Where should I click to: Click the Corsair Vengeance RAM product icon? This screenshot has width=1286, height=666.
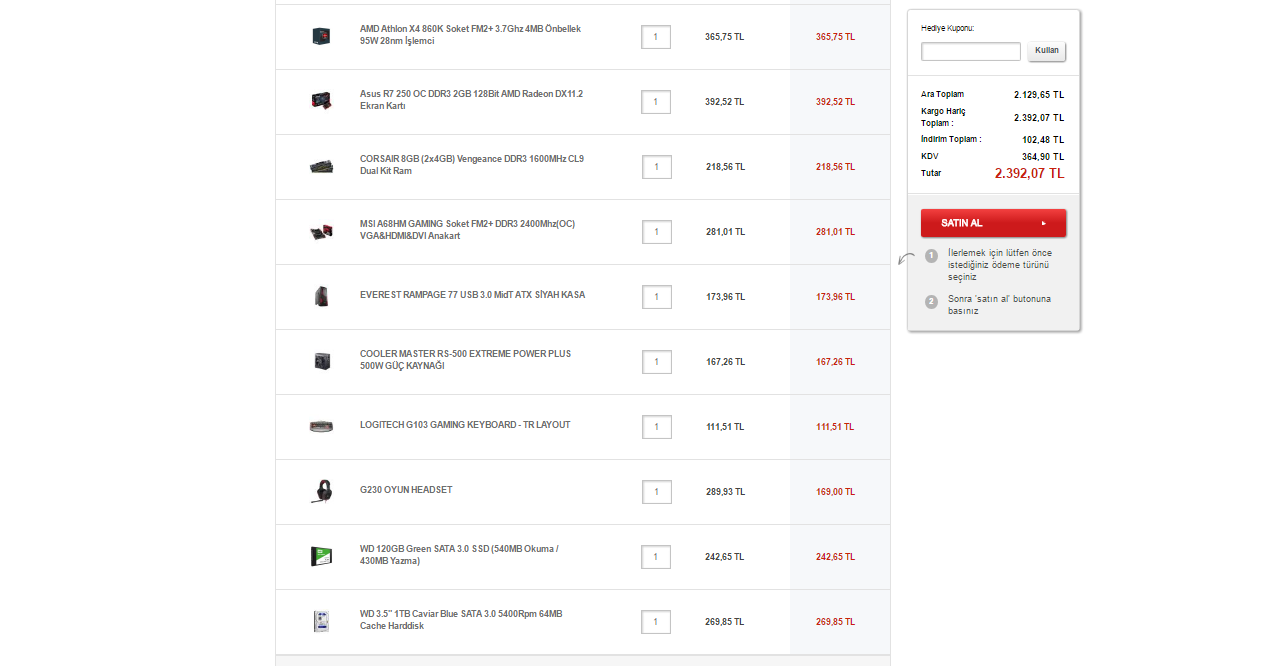click(321, 166)
